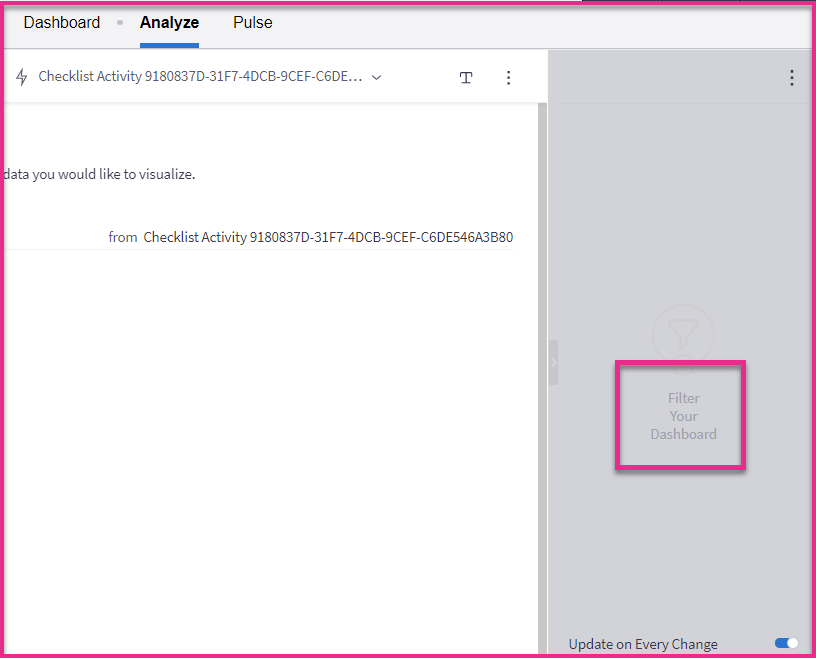This screenshot has height=658, width=816.
Task: Click the Update on Every Change label
Action: tap(643, 644)
